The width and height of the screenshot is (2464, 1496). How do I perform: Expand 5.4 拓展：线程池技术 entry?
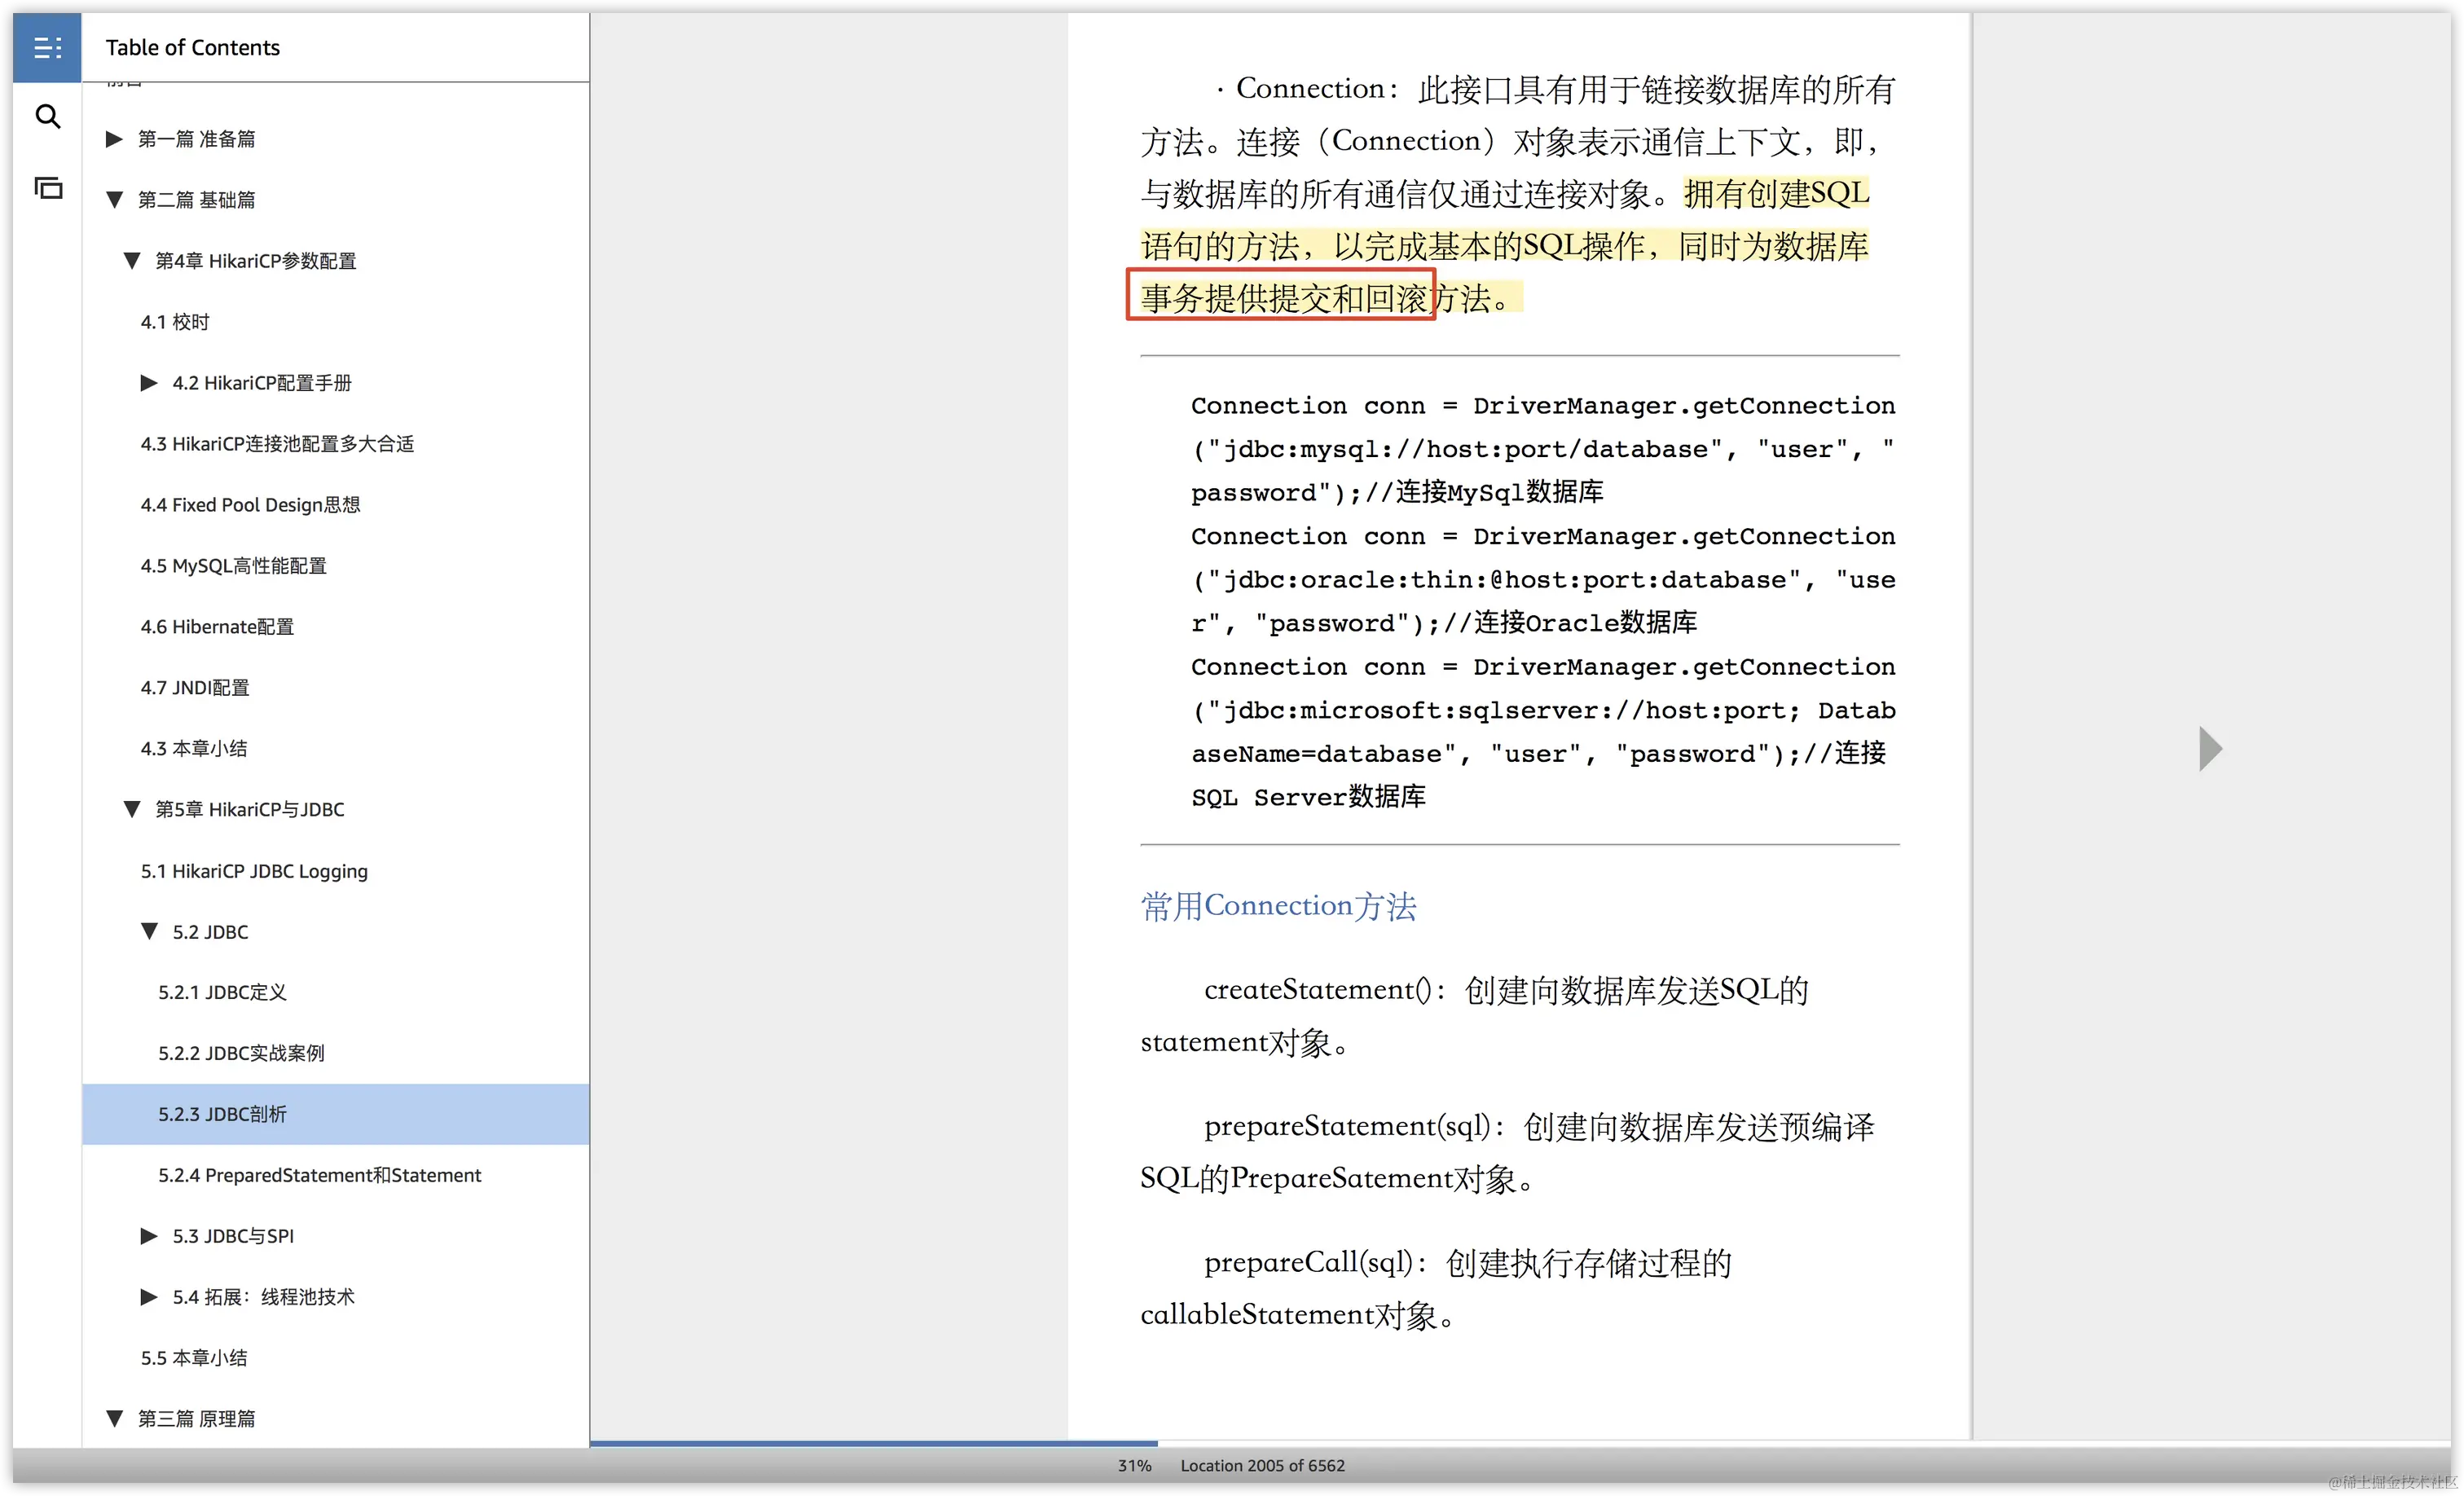[x=149, y=1297]
